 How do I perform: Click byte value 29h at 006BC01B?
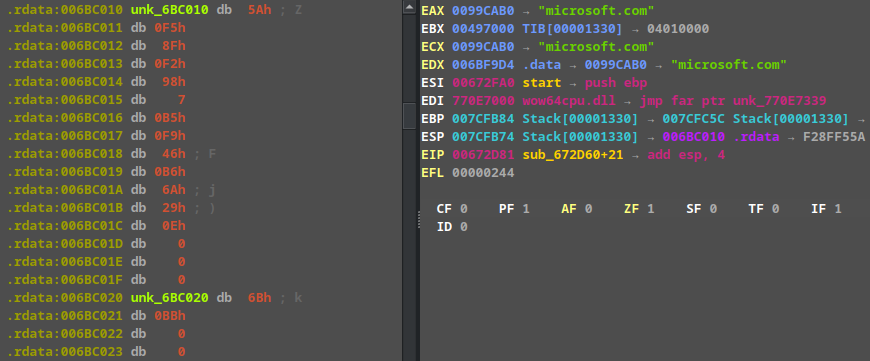coord(174,208)
